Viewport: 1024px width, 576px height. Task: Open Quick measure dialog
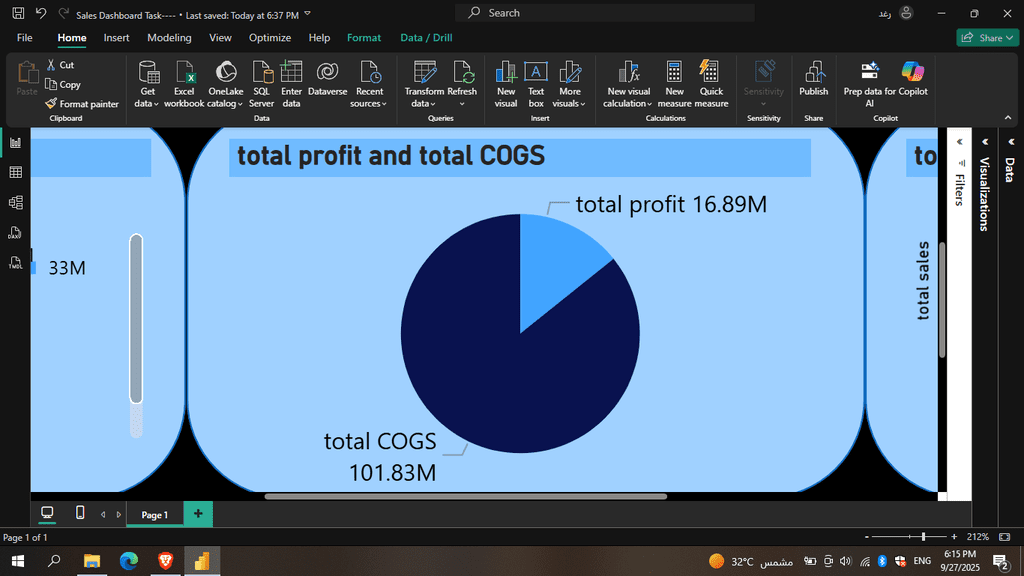(x=711, y=84)
